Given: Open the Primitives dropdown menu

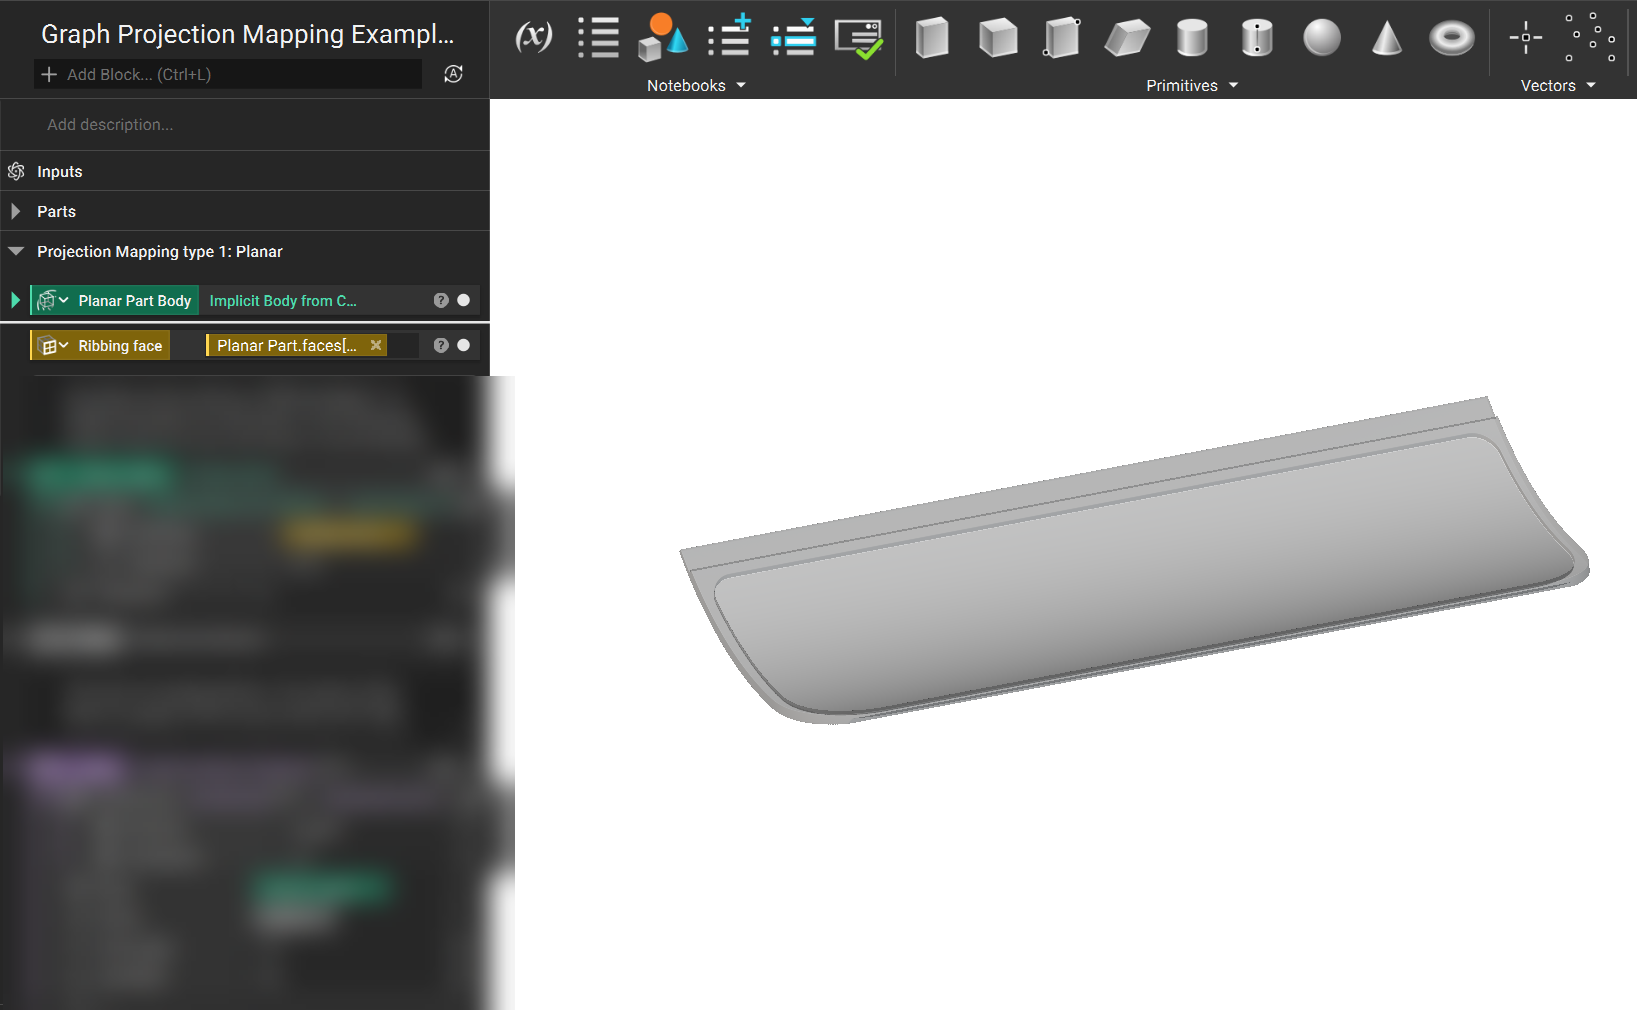Looking at the screenshot, I should [1192, 85].
